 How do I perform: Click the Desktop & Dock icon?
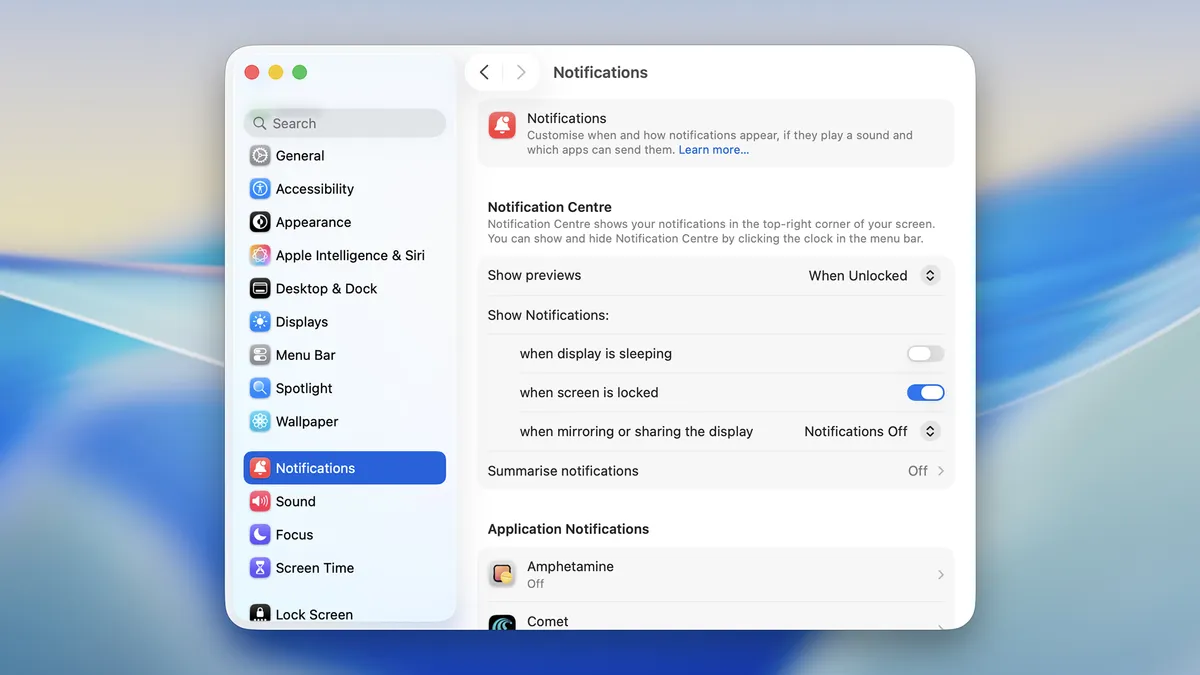tap(260, 288)
